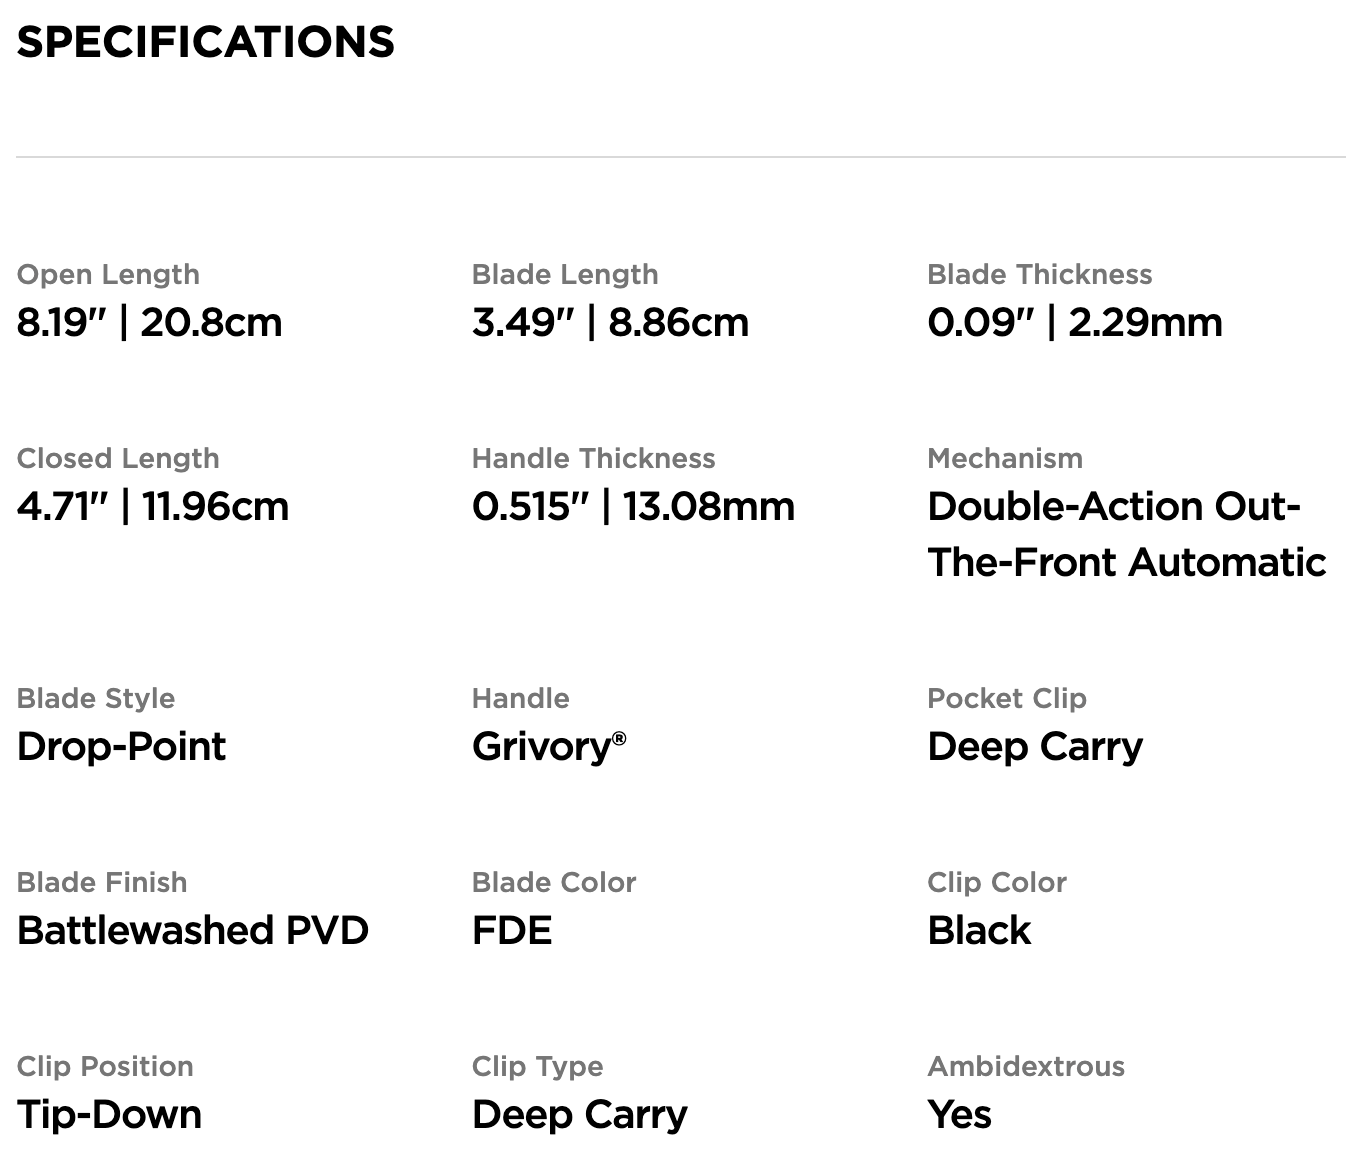Click the 3.49" | 8.86cm value
Viewport: 1346px width, 1164px height.
(x=610, y=322)
